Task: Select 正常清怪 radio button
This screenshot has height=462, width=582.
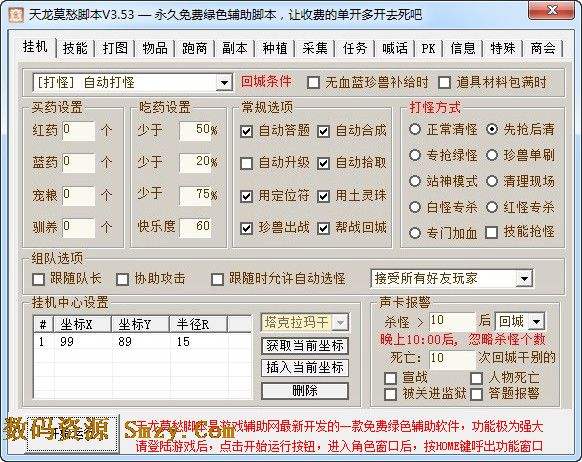Action: (415, 129)
